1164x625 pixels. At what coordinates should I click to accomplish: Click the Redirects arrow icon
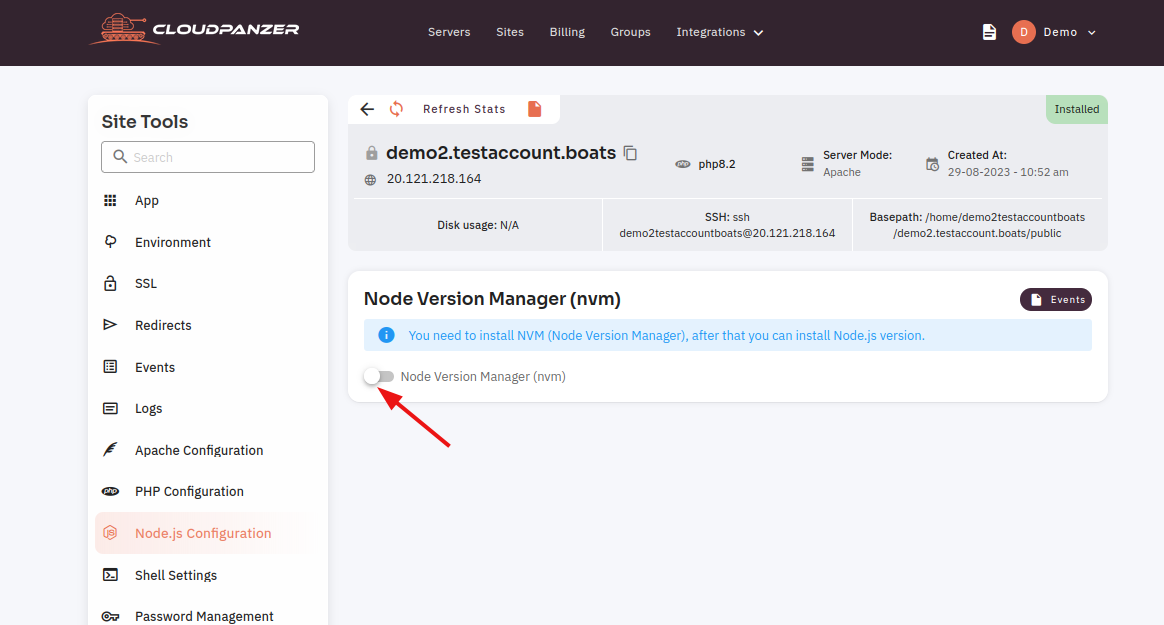click(x=110, y=325)
